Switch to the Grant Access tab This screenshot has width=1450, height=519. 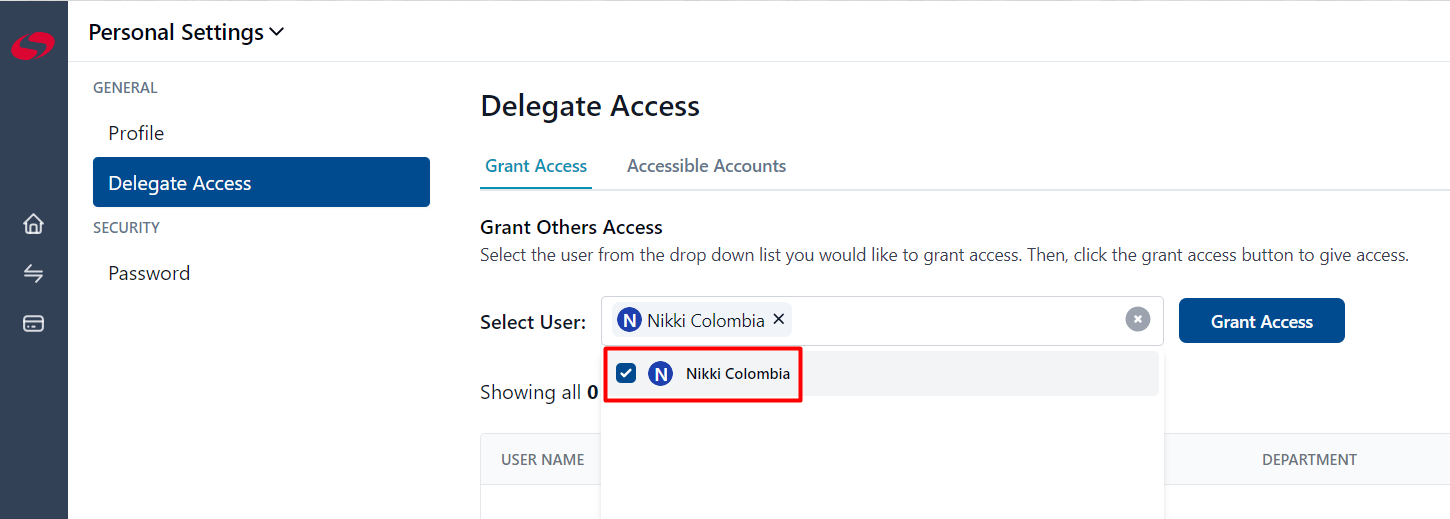[536, 166]
